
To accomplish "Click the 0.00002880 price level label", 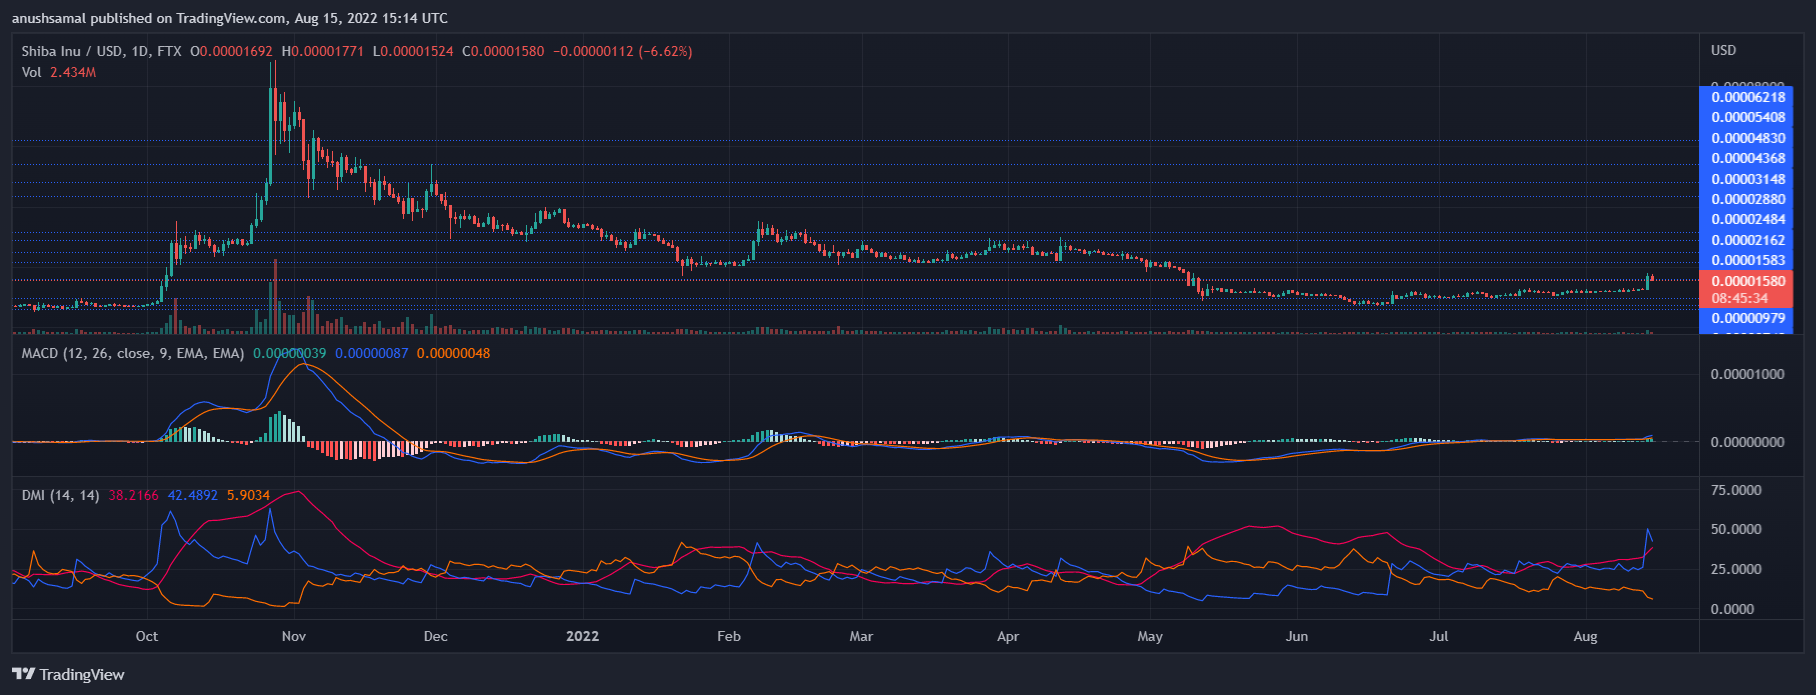I will click(1748, 199).
